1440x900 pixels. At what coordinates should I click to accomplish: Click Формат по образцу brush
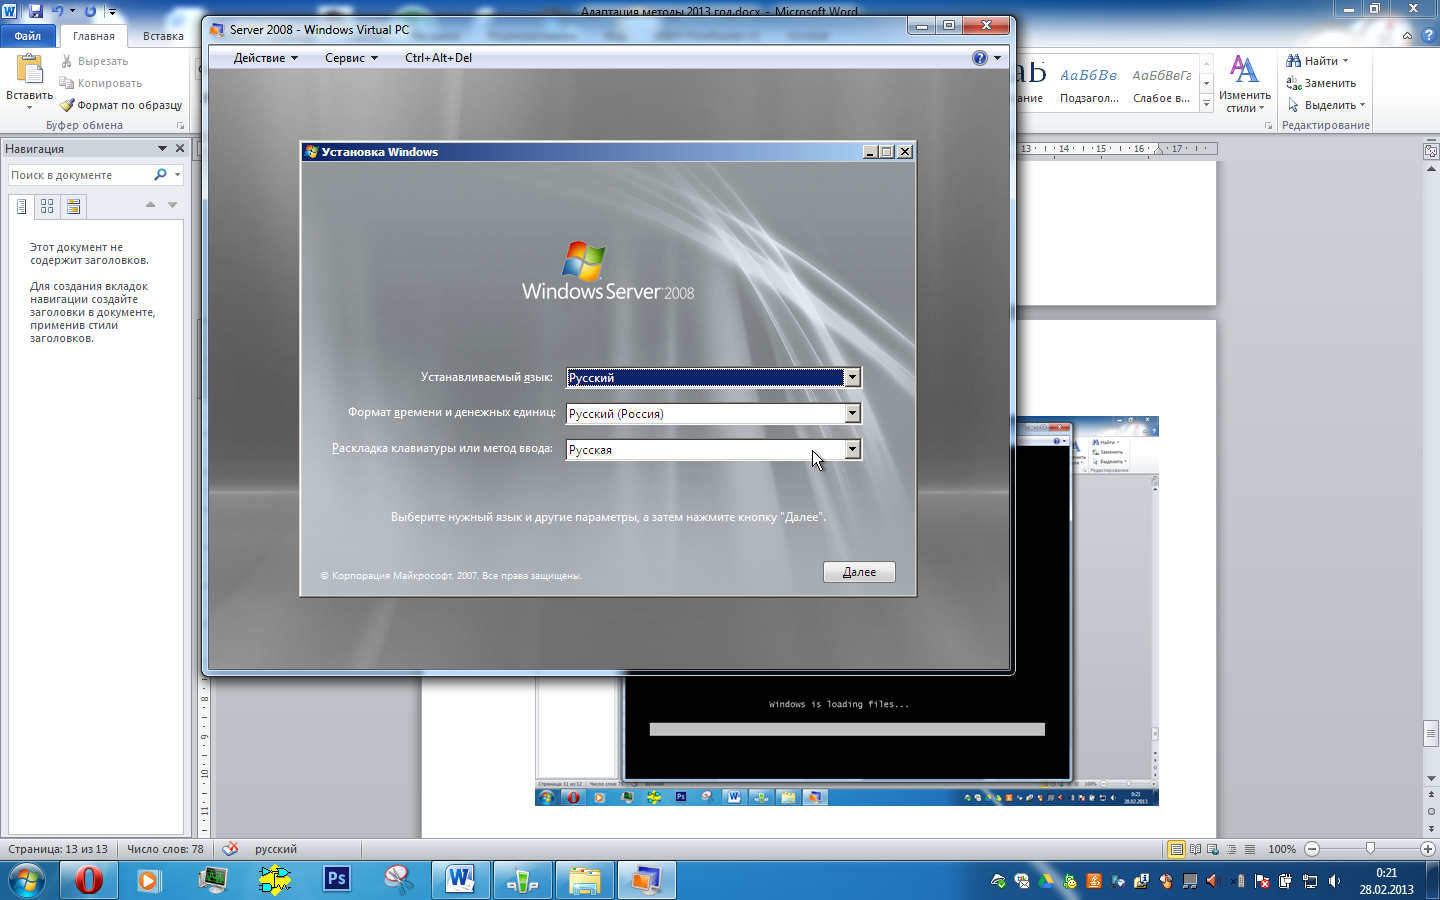[121, 105]
